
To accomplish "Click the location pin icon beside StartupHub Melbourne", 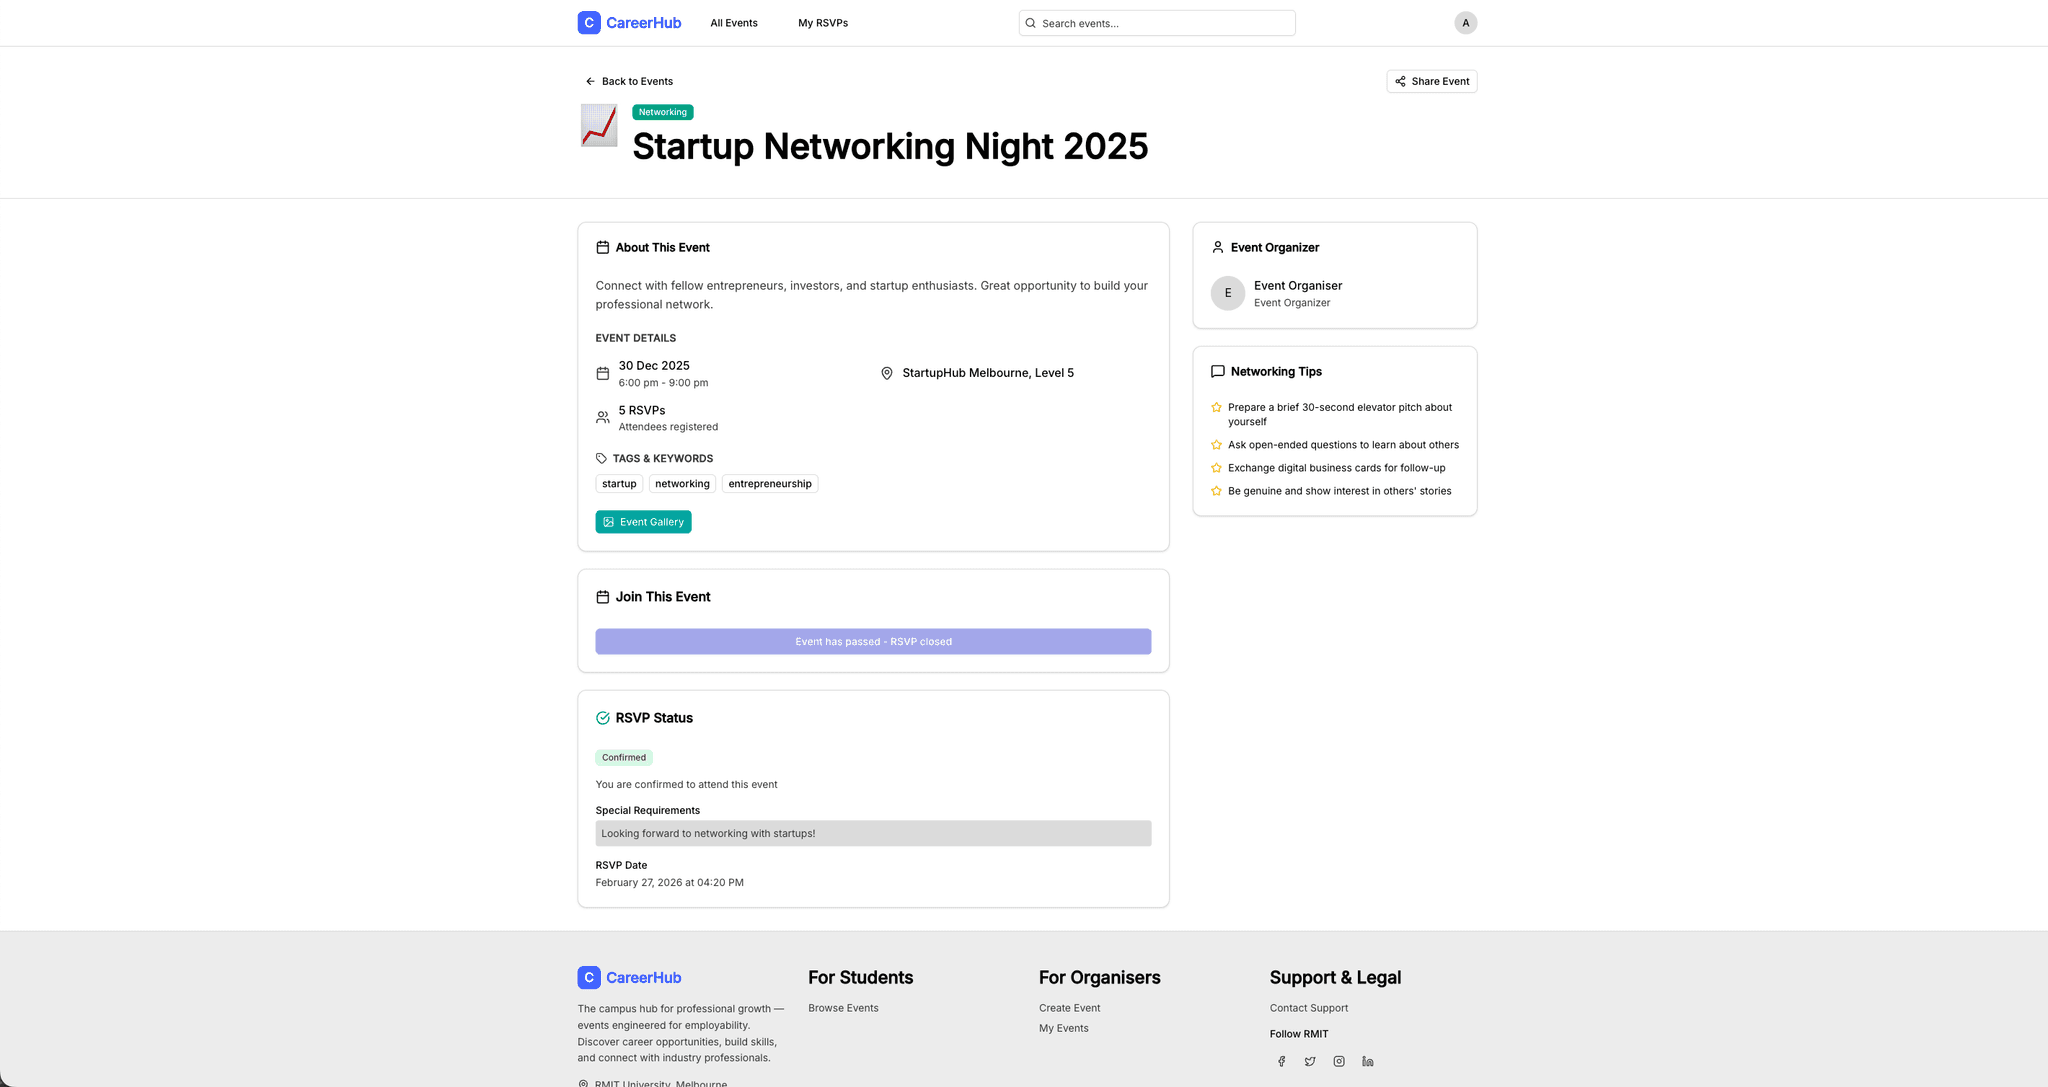I will 886,373.
